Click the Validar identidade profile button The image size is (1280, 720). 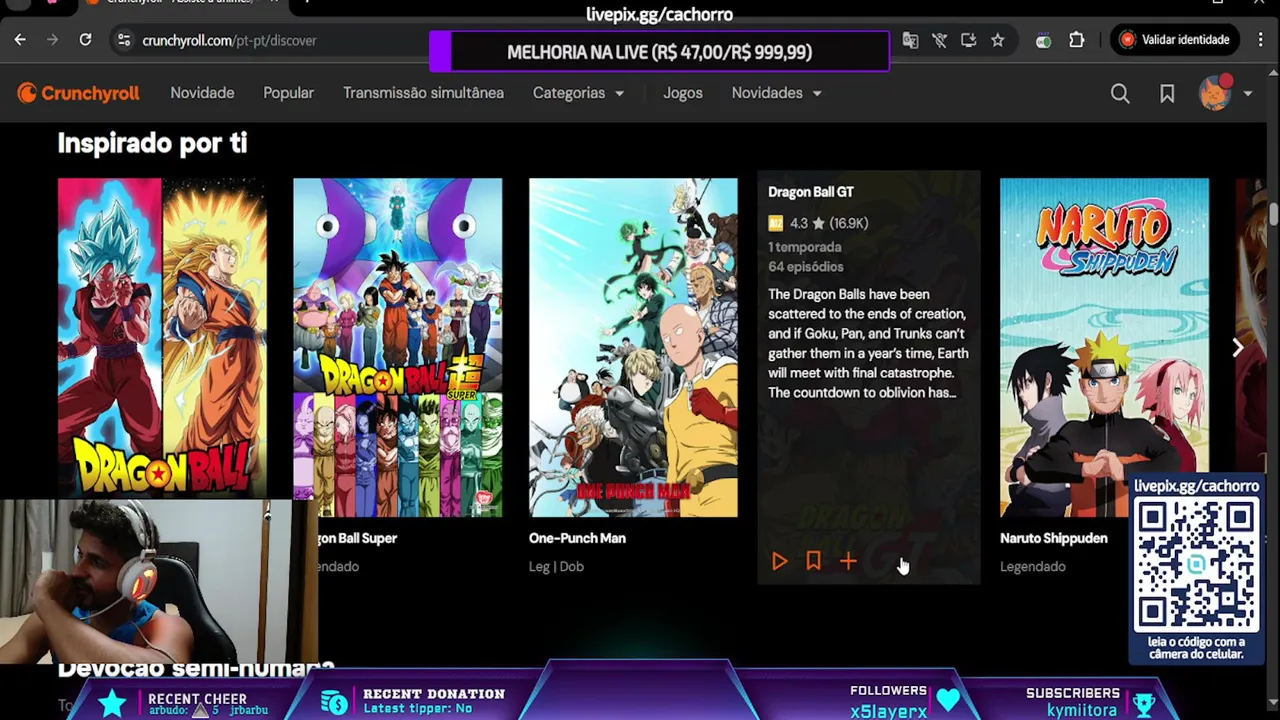point(1175,40)
